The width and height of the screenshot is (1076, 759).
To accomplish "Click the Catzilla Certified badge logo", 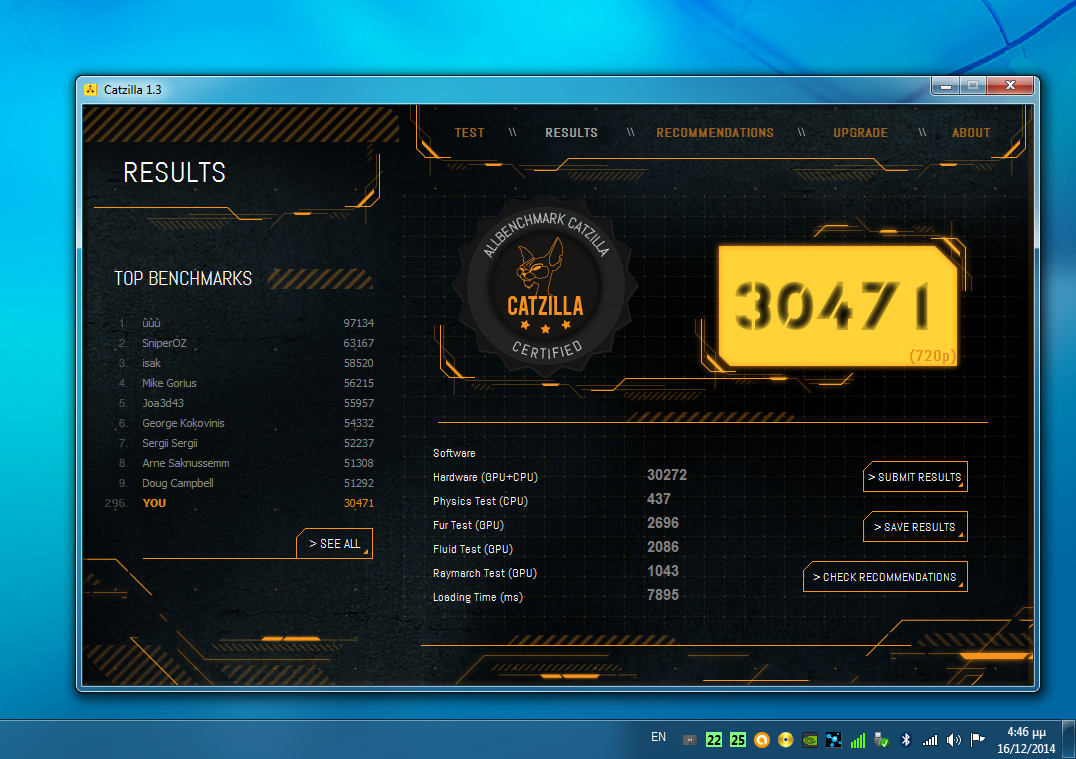I will click(546, 287).
